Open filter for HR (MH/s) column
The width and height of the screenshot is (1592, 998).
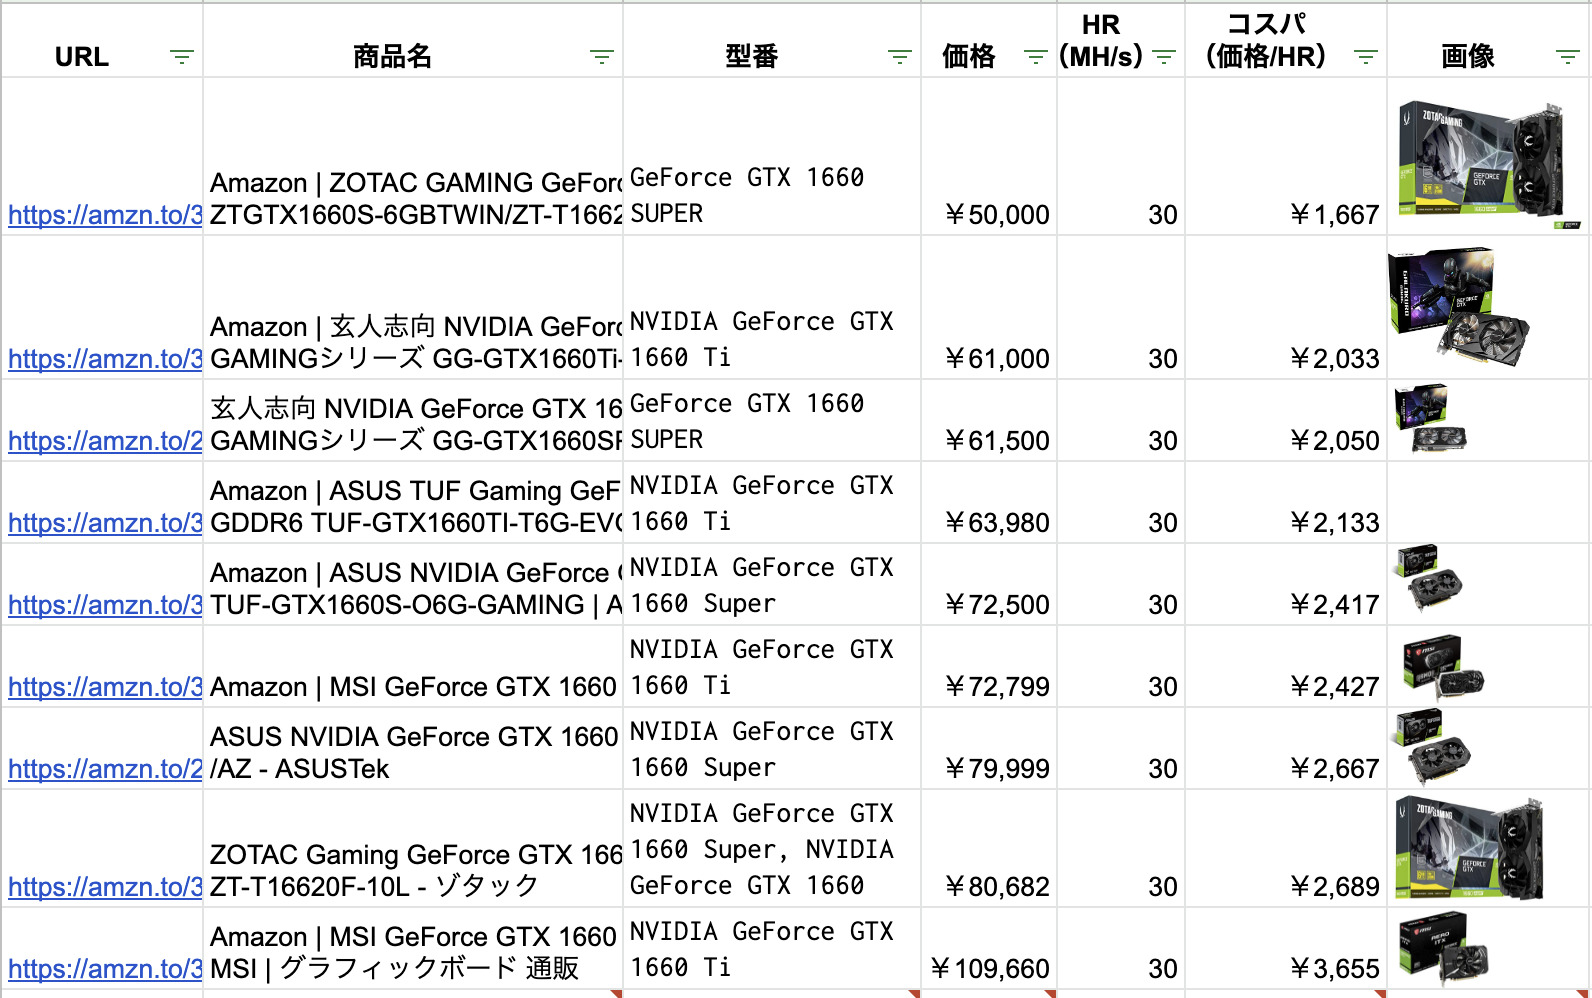(1164, 57)
